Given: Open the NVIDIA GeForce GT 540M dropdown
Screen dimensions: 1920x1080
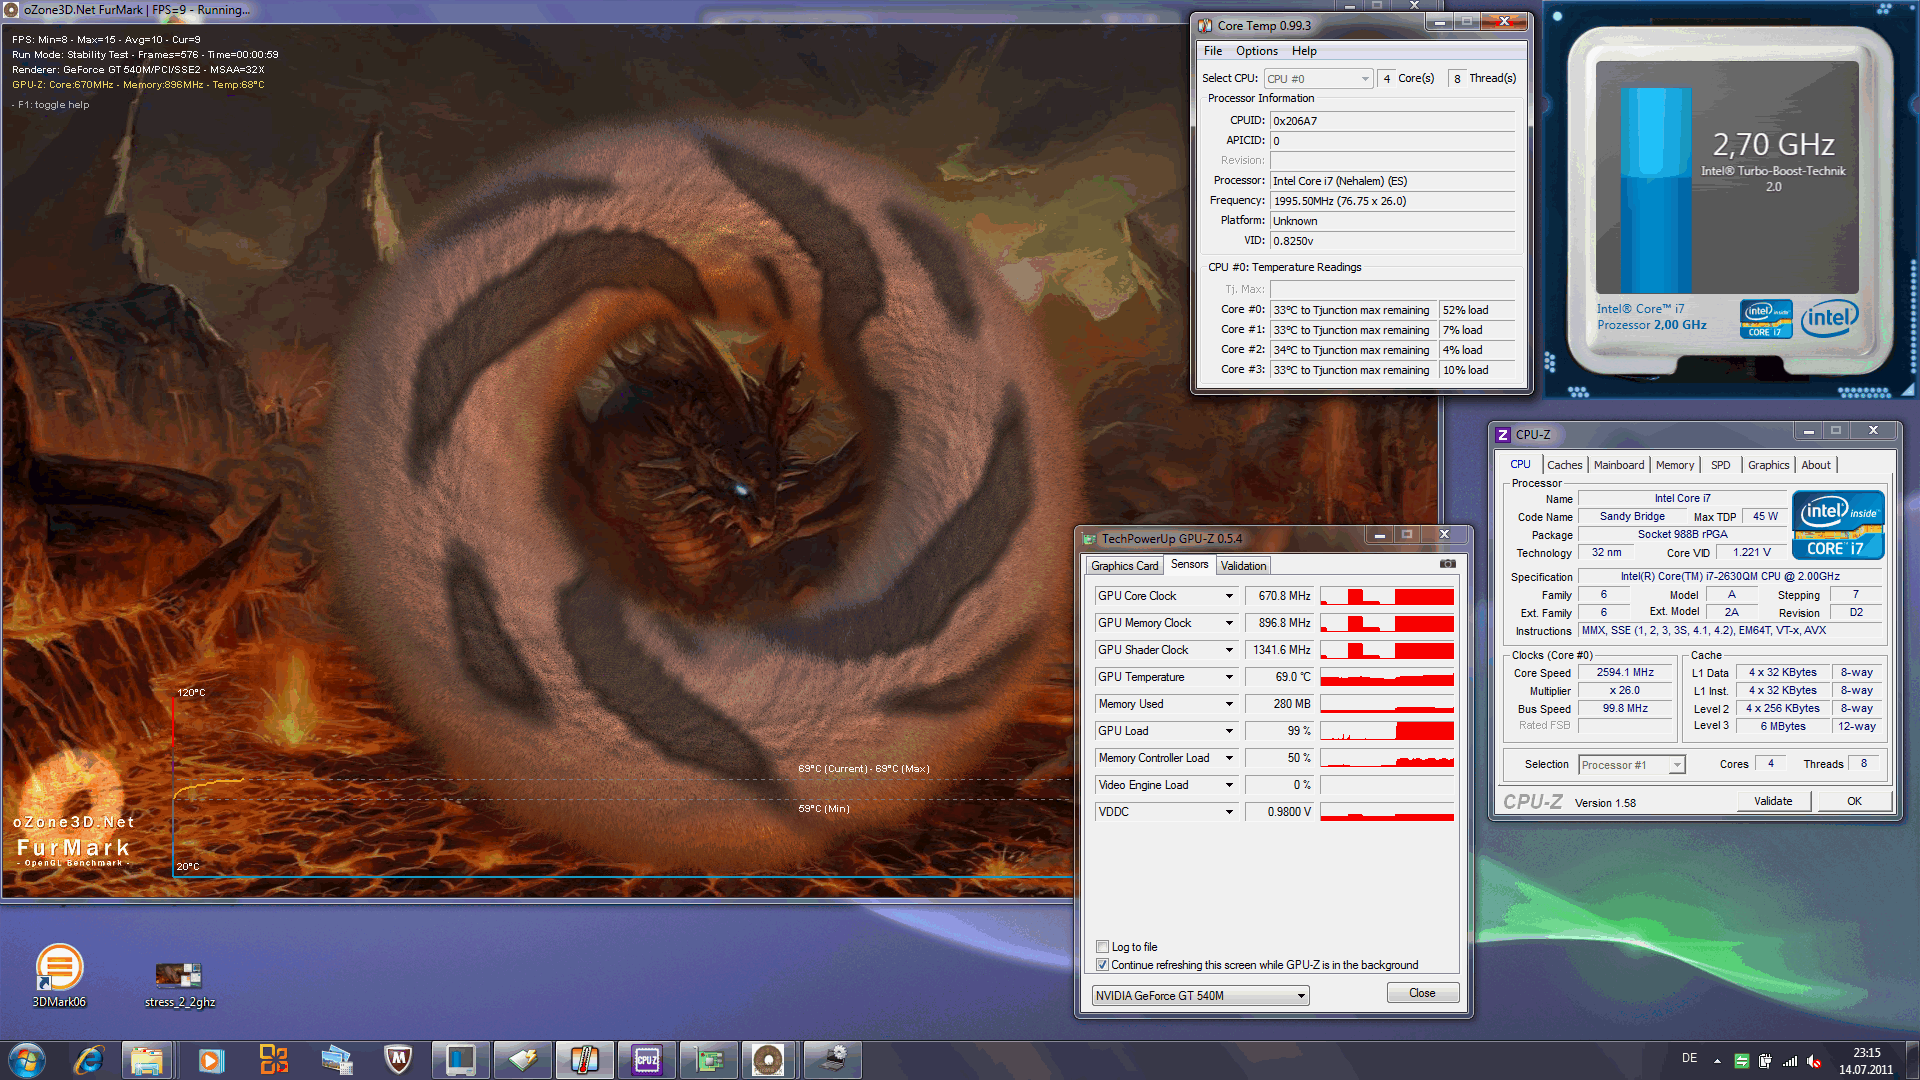Looking at the screenshot, I should click(1300, 995).
